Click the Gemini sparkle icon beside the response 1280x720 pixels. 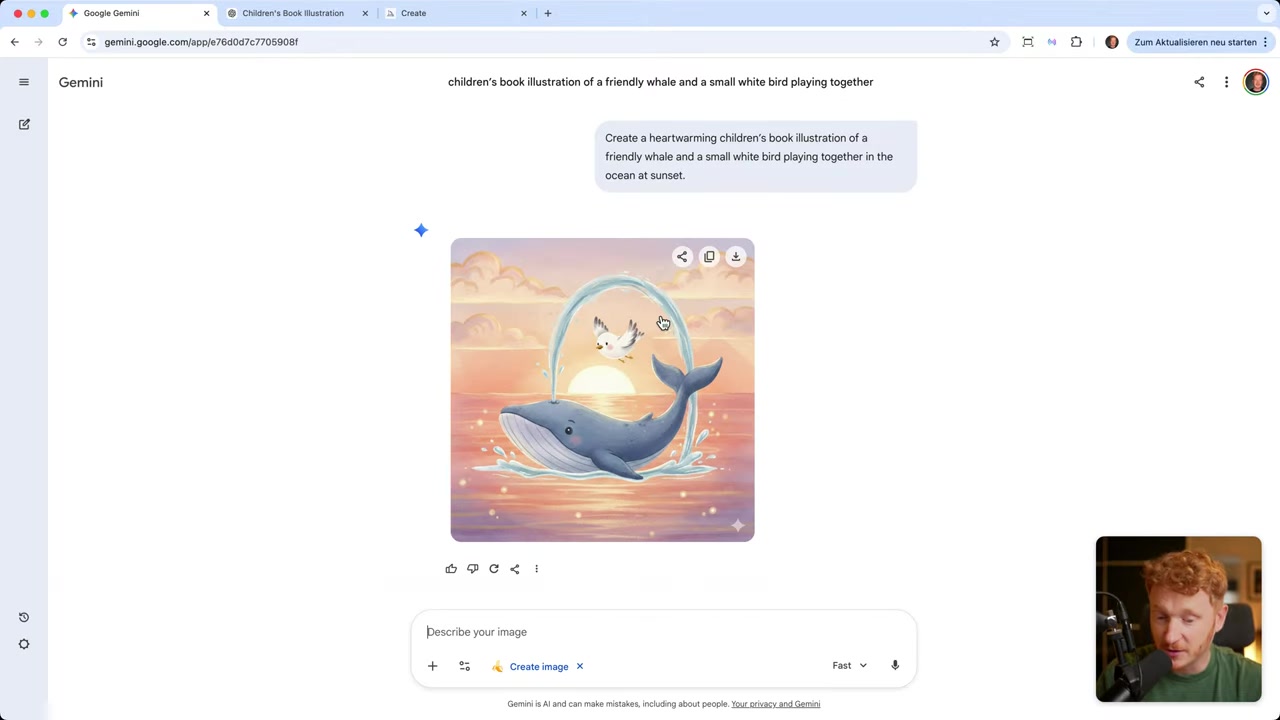(x=421, y=230)
